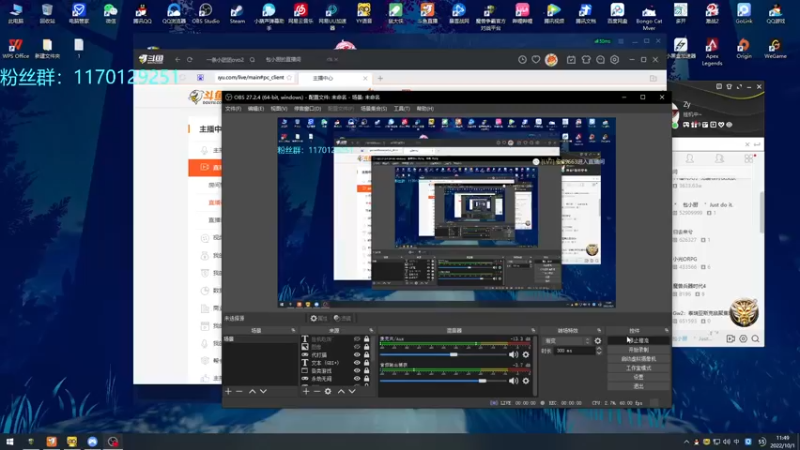Open 视图(V) menu in OBS
Screen dimensions: 800x450
tap(279, 109)
